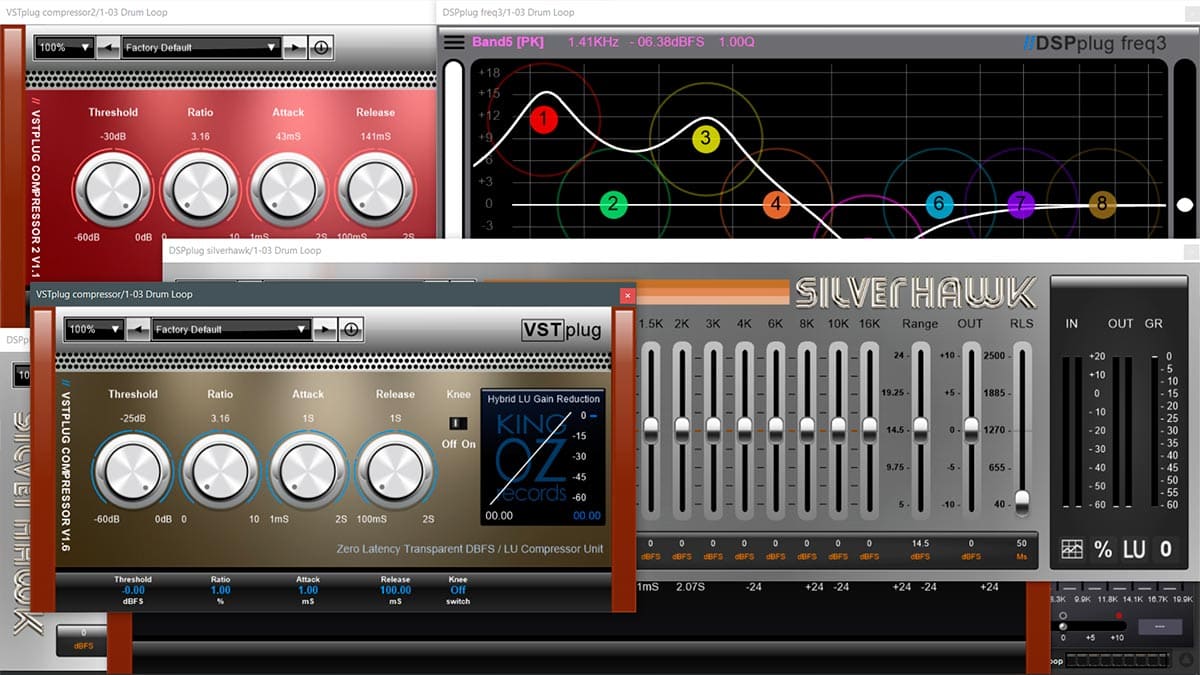The height and width of the screenshot is (675, 1200).
Task: Select red band 1 node in freq3
Action: click(x=543, y=120)
